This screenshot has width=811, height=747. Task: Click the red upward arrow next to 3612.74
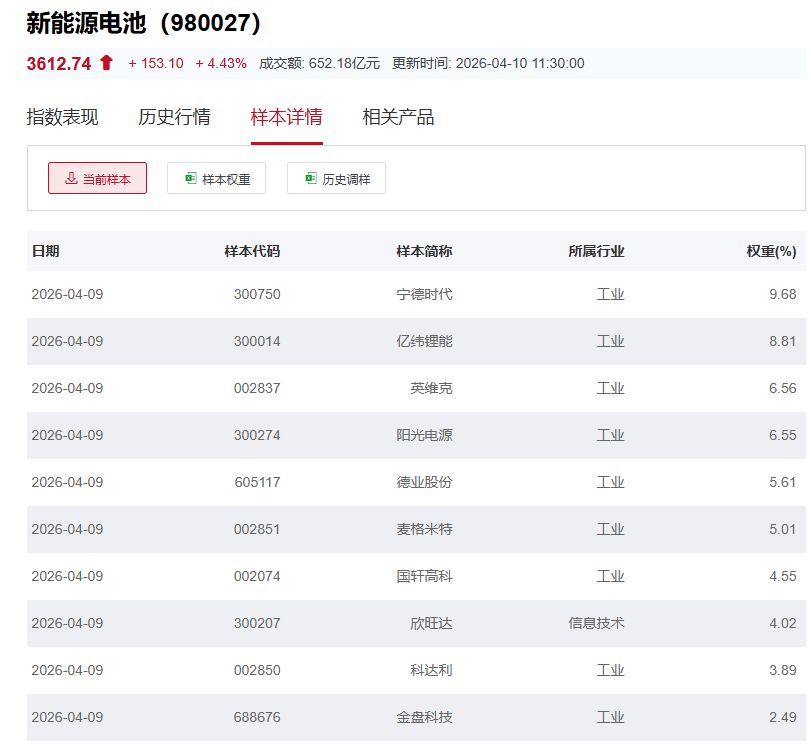click(107, 62)
